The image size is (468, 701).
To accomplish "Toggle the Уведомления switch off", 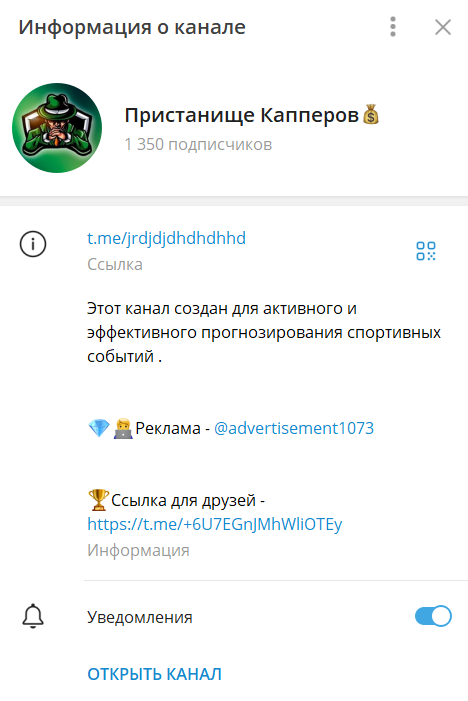I will (x=433, y=616).
